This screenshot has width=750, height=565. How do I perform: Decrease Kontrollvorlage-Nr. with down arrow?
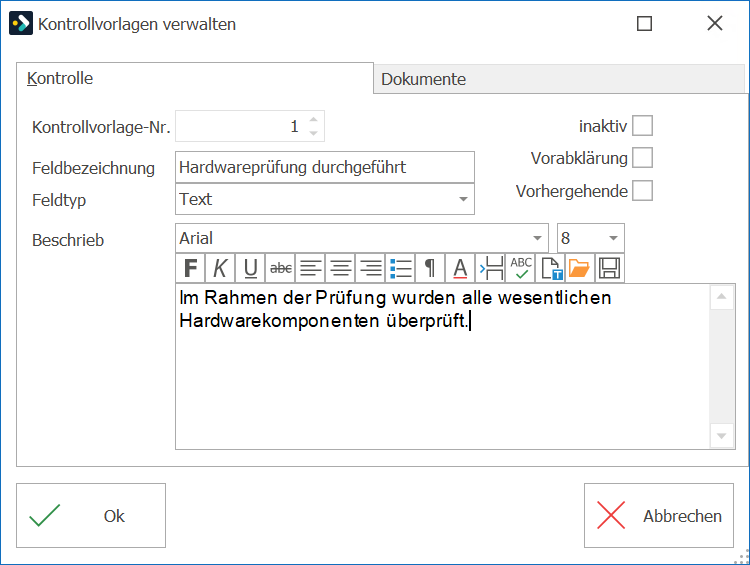coord(313,133)
